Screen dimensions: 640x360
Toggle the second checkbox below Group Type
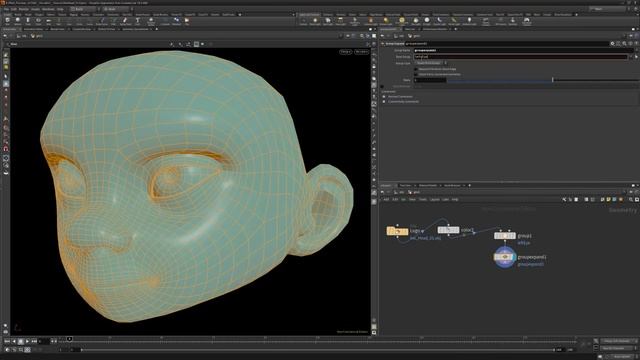point(416,75)
